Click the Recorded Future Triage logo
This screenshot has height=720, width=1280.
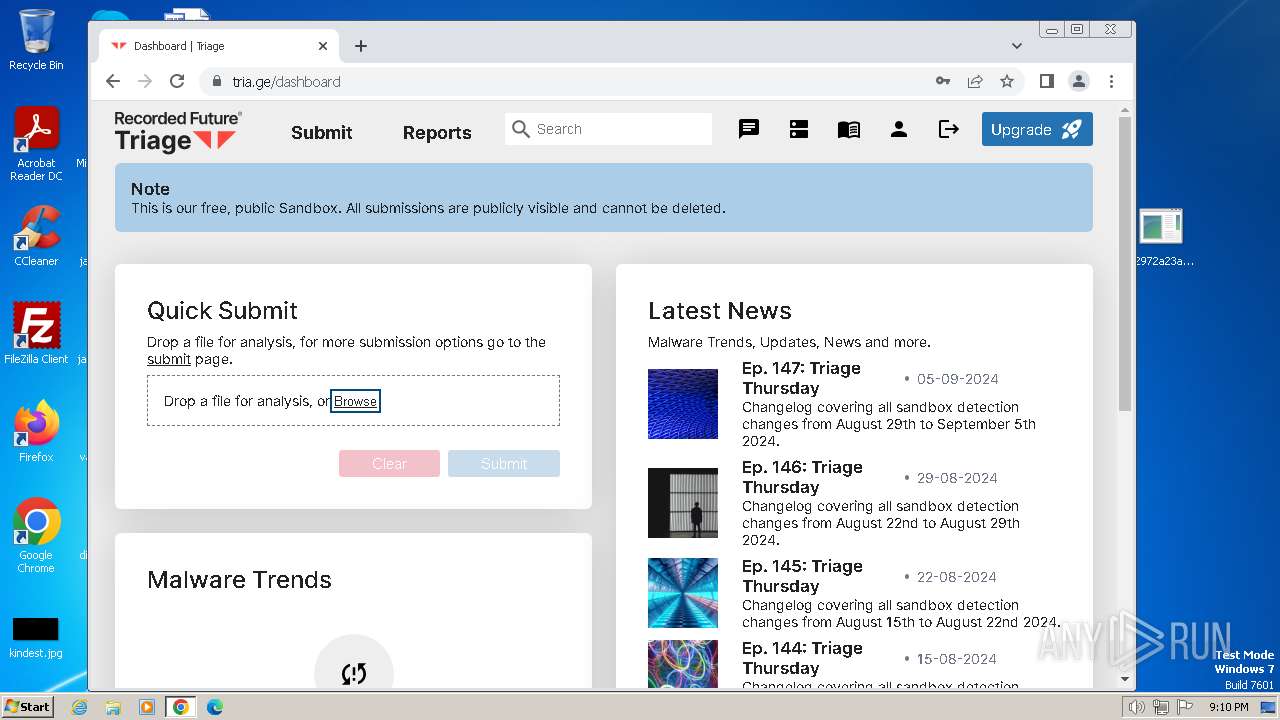coord(178,131)
